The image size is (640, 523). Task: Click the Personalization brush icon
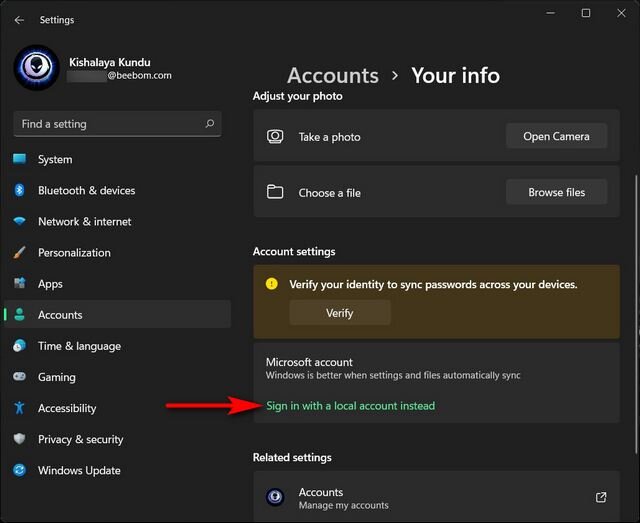(19, 253)
